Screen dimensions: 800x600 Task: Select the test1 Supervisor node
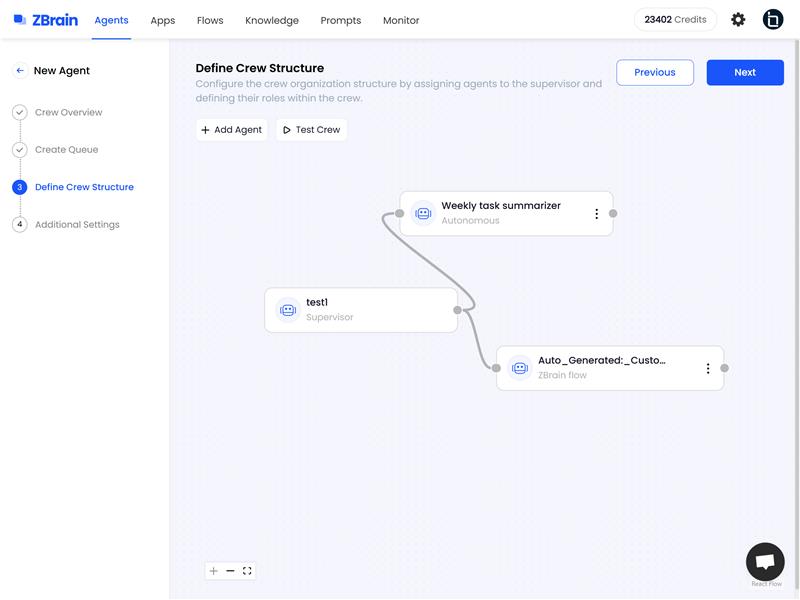tap(361, 310)
